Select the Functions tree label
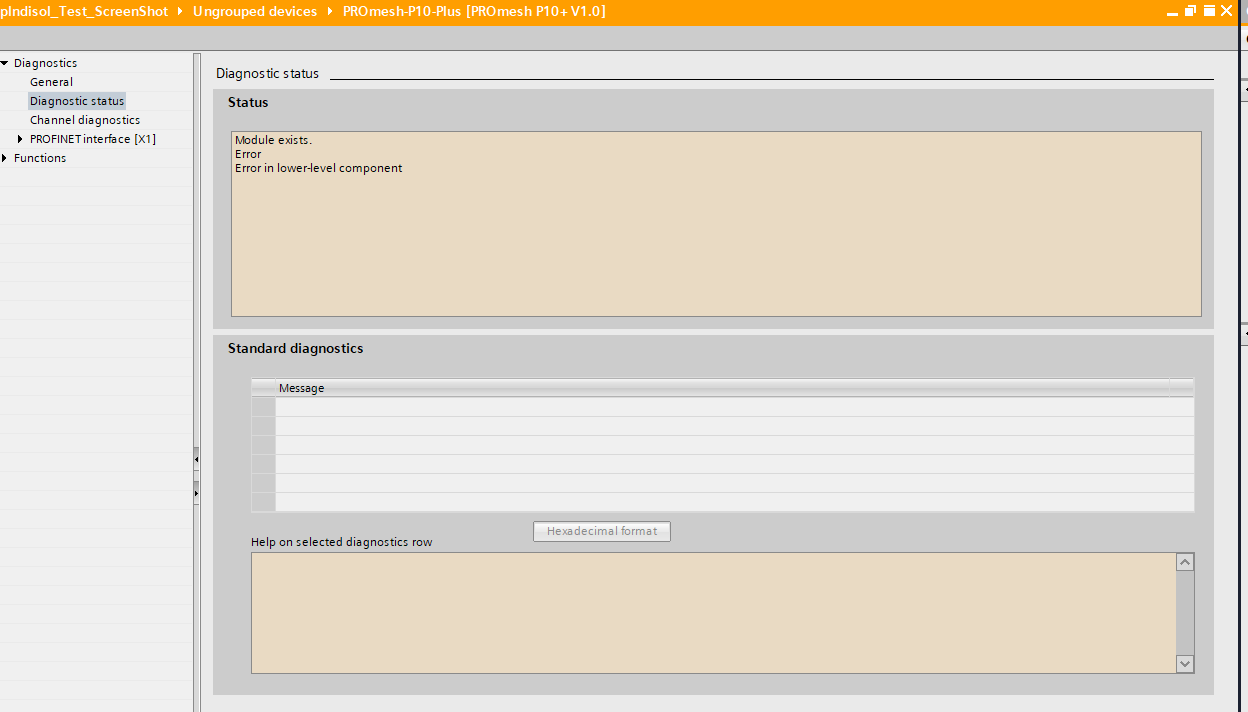 click(40, 158)
